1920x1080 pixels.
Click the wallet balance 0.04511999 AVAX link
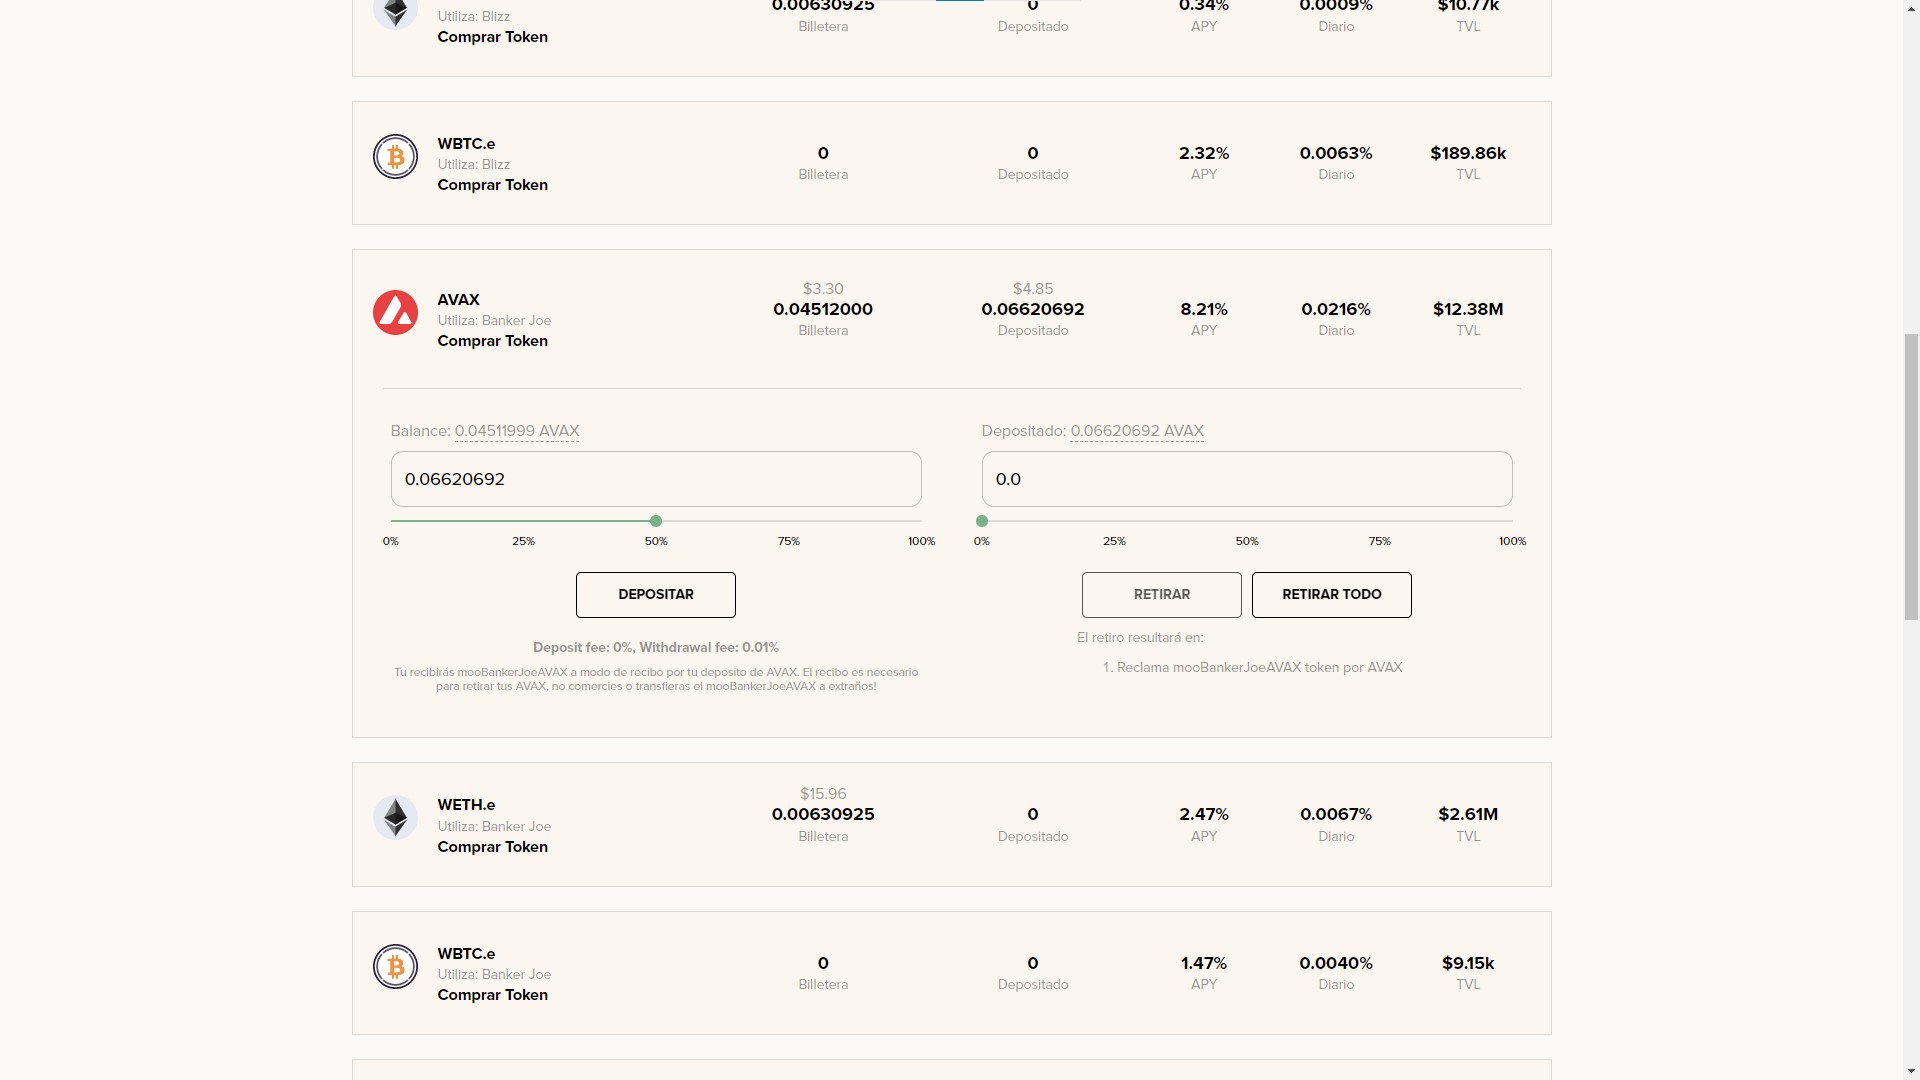click(517, 431)
